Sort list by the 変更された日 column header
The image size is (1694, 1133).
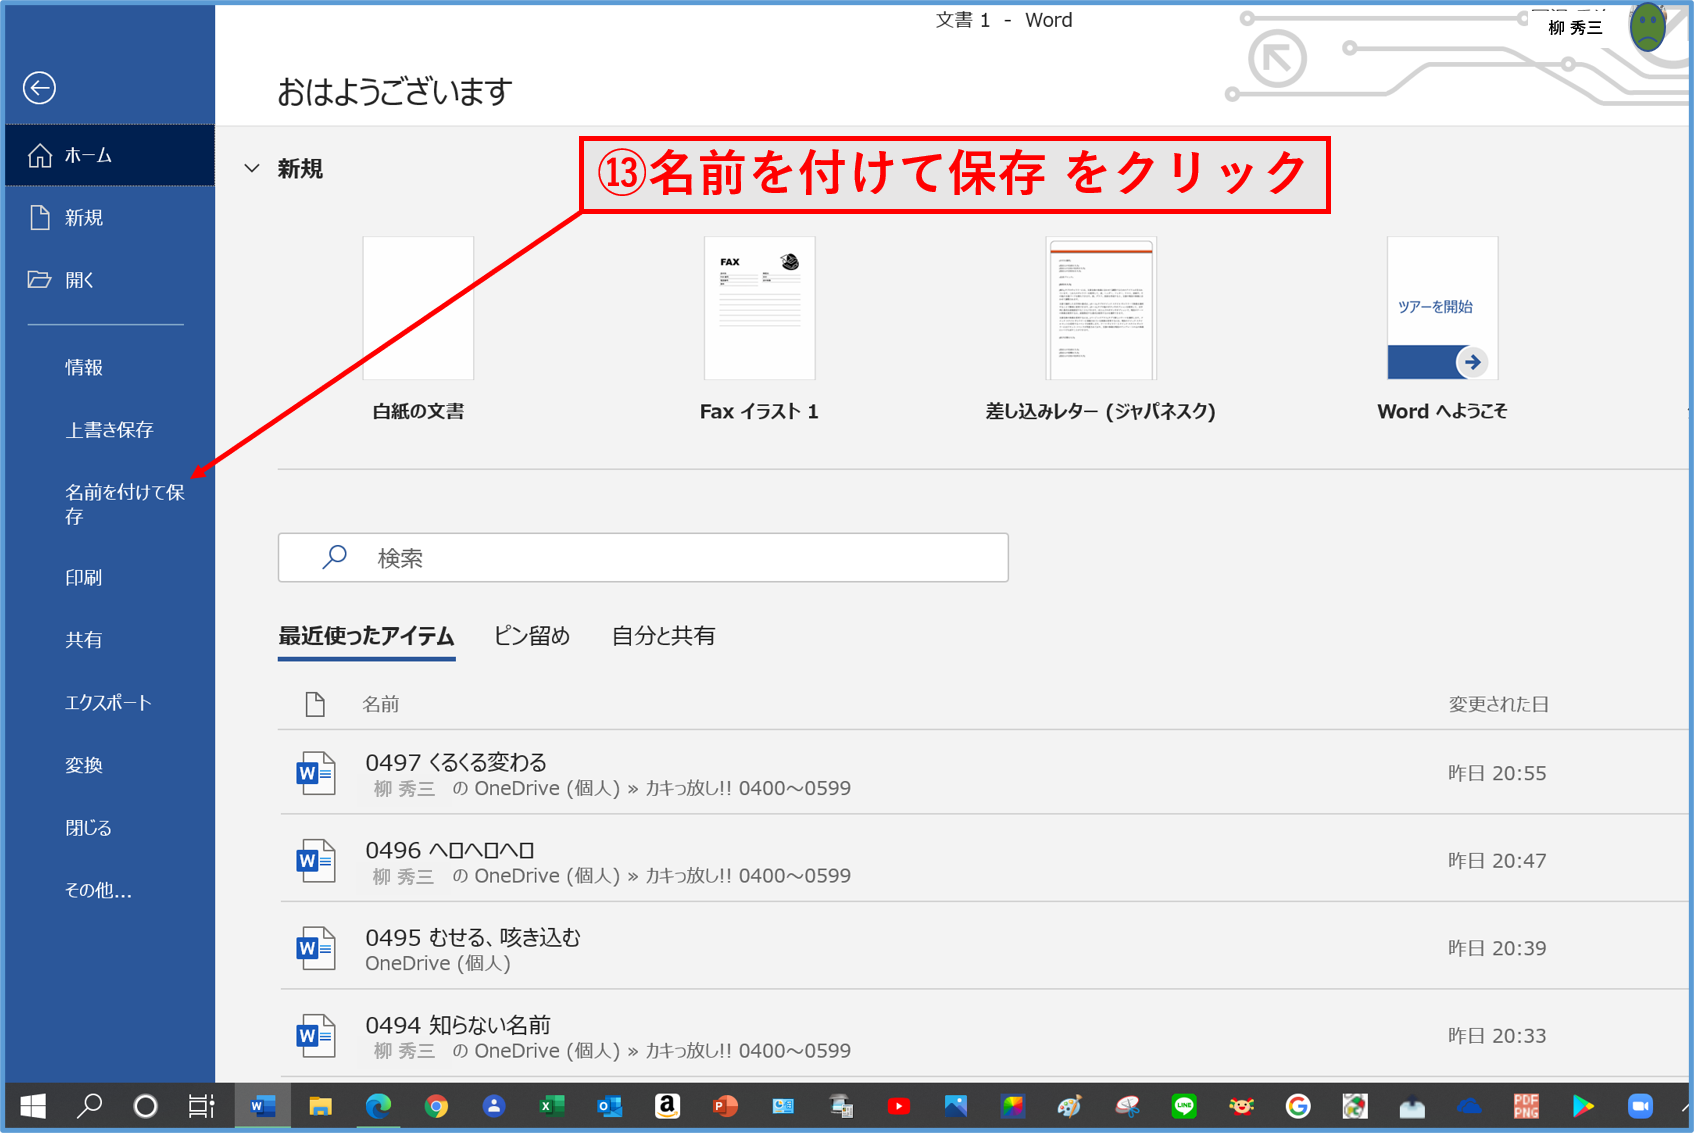click(x=1498, y=705)
